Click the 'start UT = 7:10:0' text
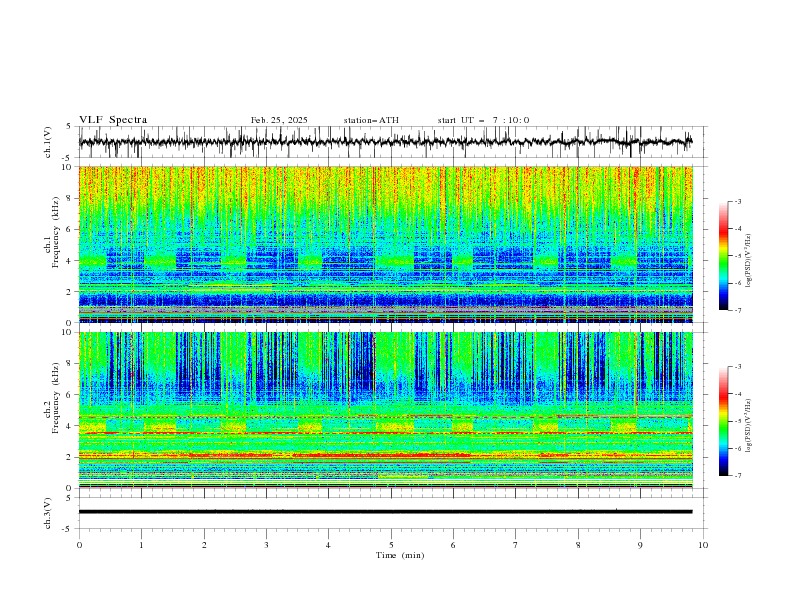792x612 pixels. coord(483,120)
